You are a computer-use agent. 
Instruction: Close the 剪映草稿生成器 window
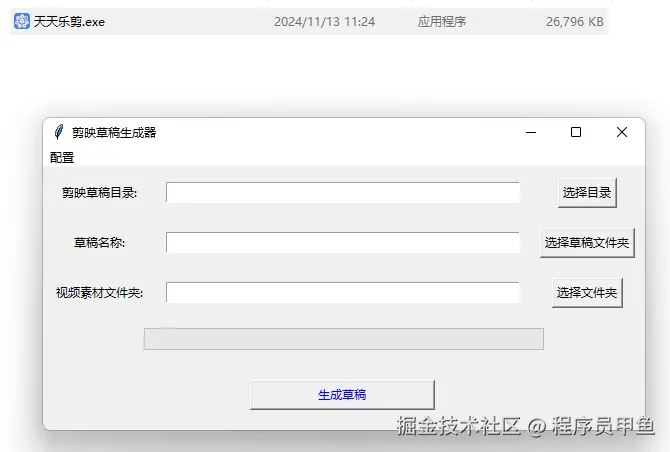tap(622, 132)
